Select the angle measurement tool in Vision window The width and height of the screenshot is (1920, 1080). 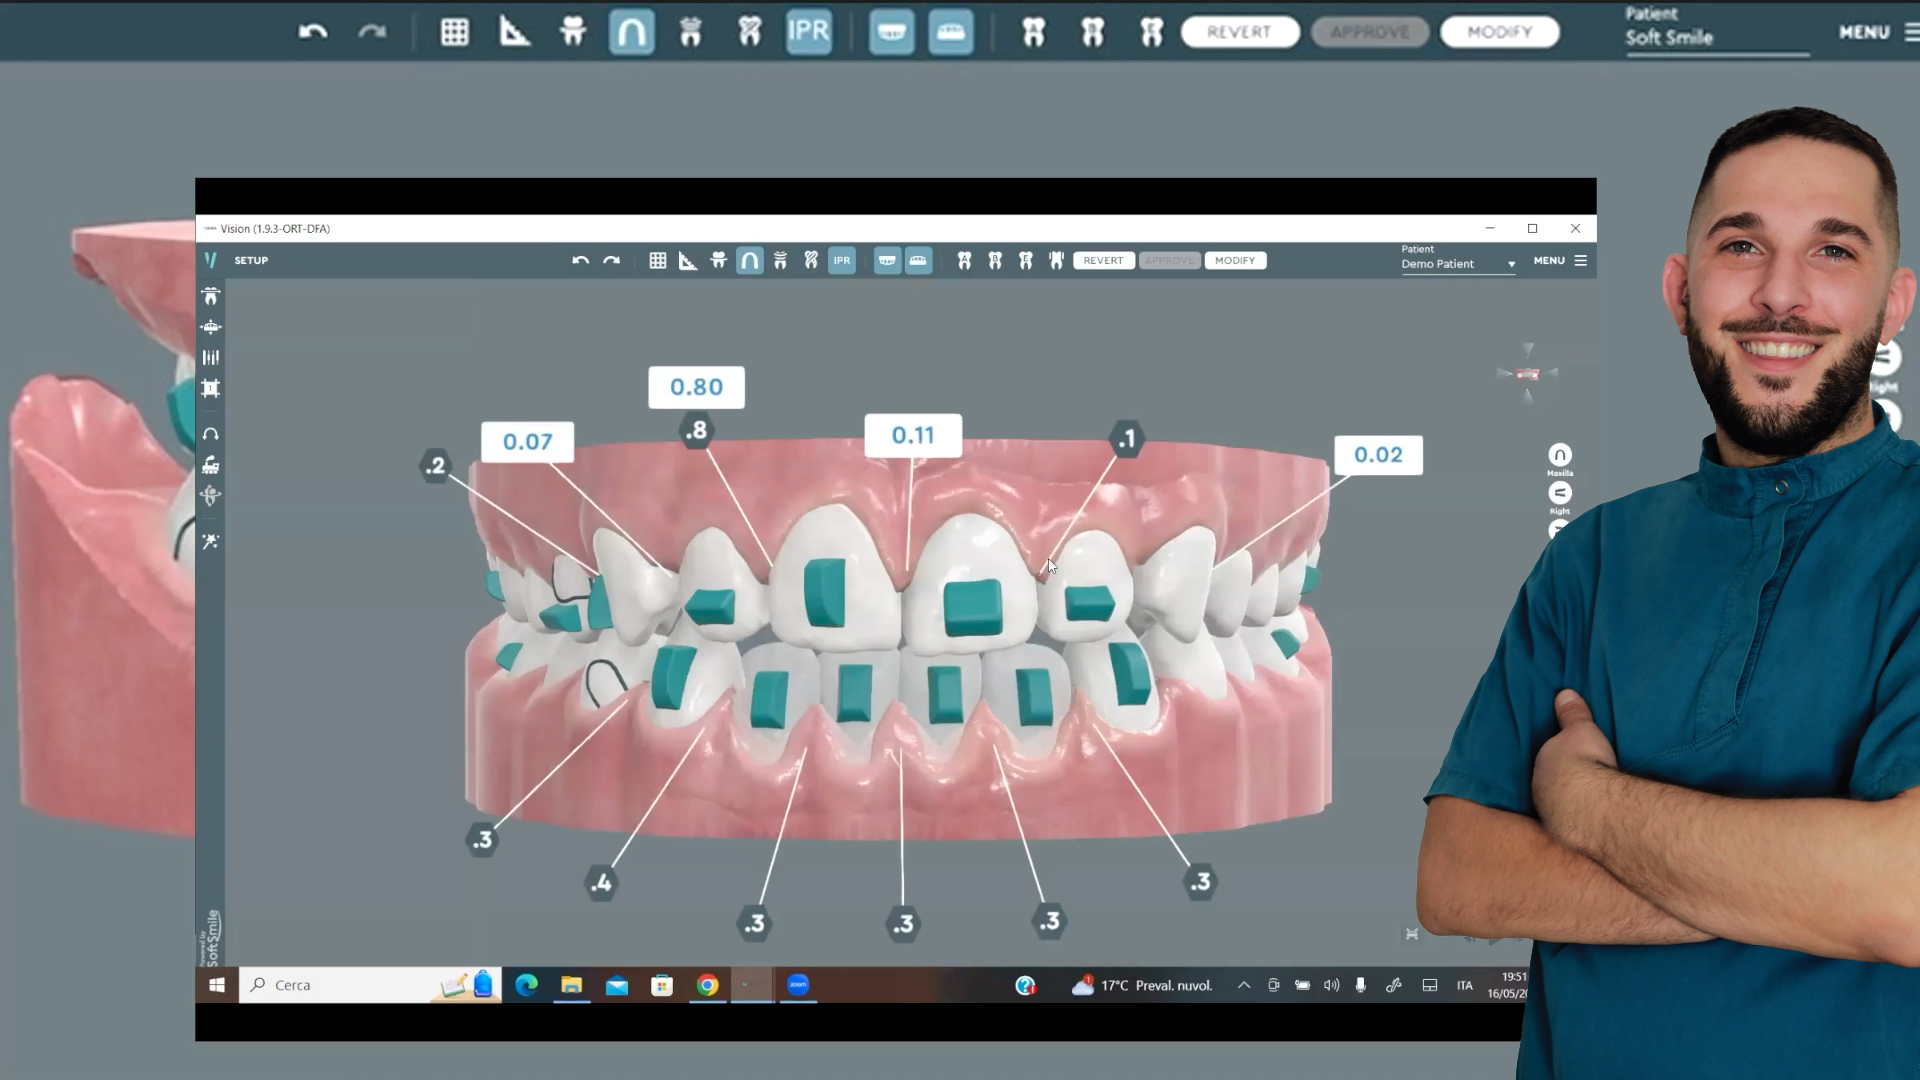688,260
